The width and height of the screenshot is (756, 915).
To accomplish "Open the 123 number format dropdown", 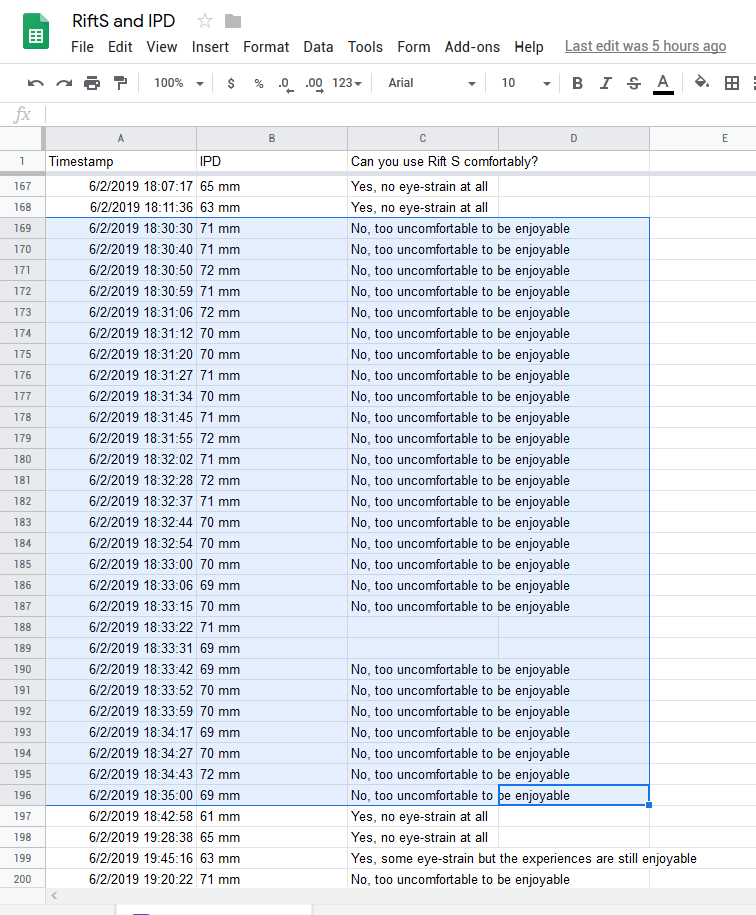I will point(347,83).
